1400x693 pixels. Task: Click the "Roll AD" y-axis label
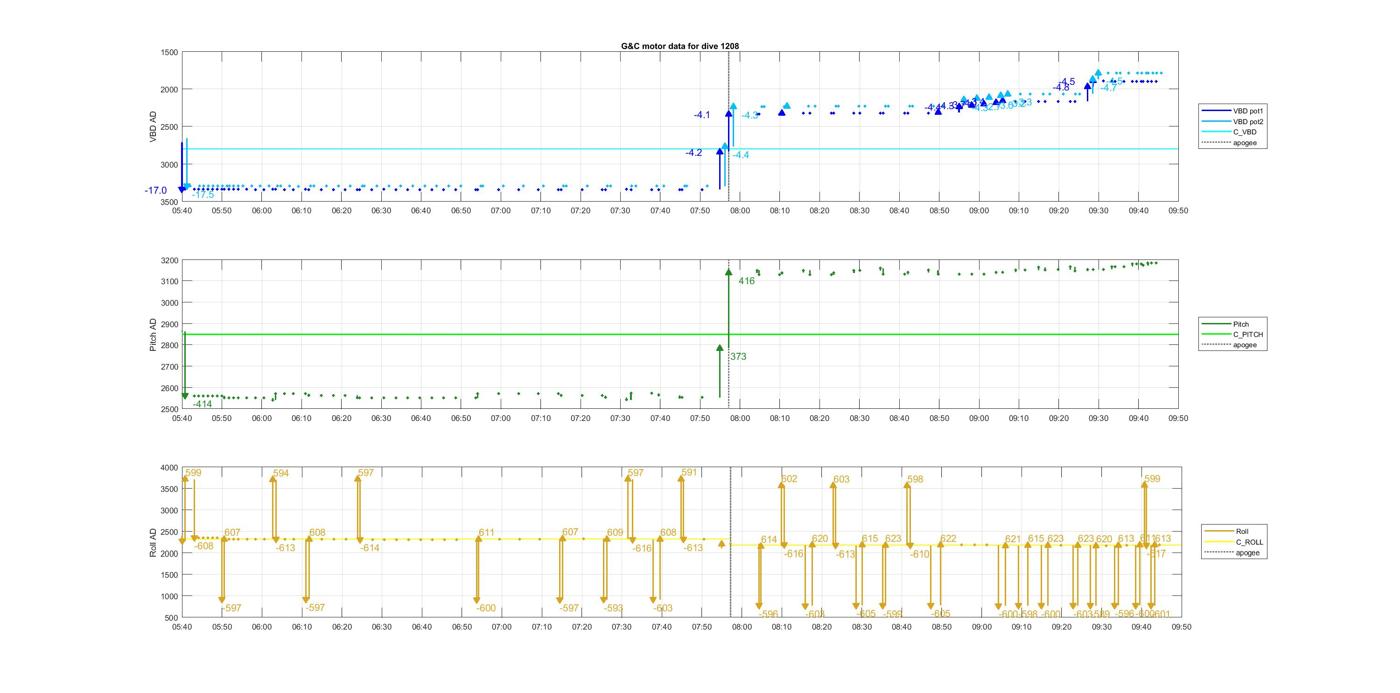153,542
